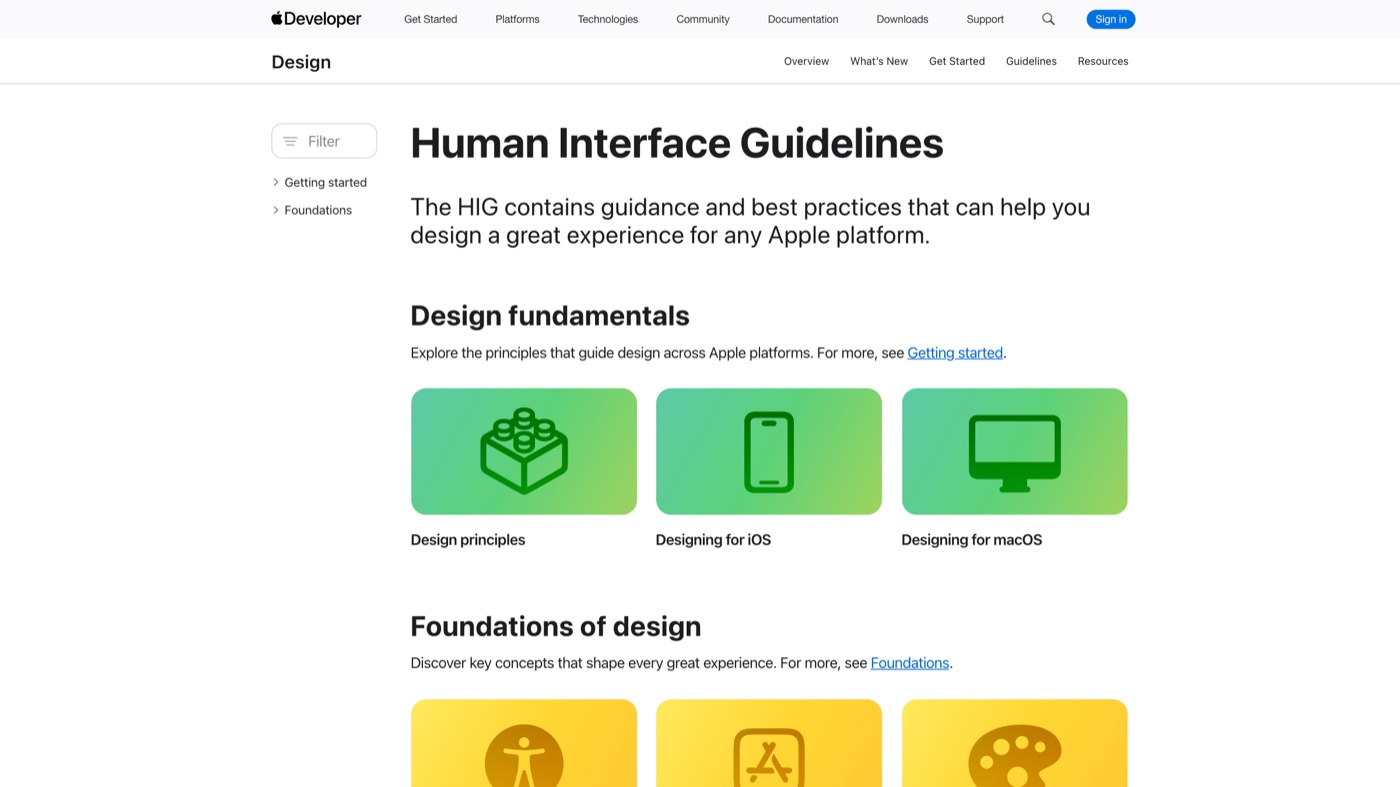1400x787 pixels.
Task: Select Foundations in sidebar
Action: [x=318, y=210]
